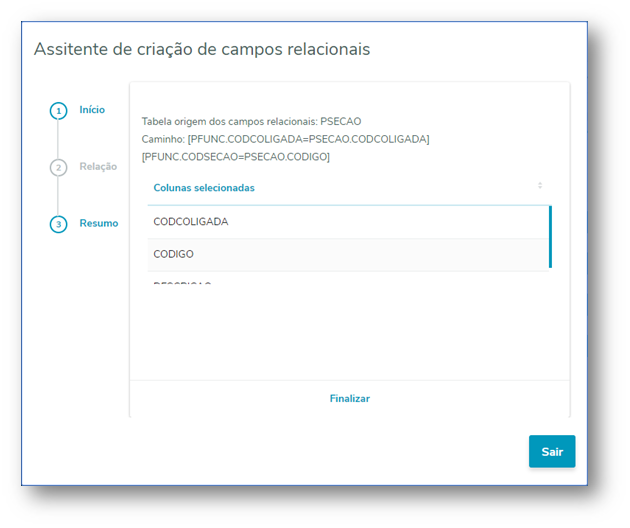630x528 pixels.
Task: Click the partially visible row below CODIGO
Action: (182, 283)
